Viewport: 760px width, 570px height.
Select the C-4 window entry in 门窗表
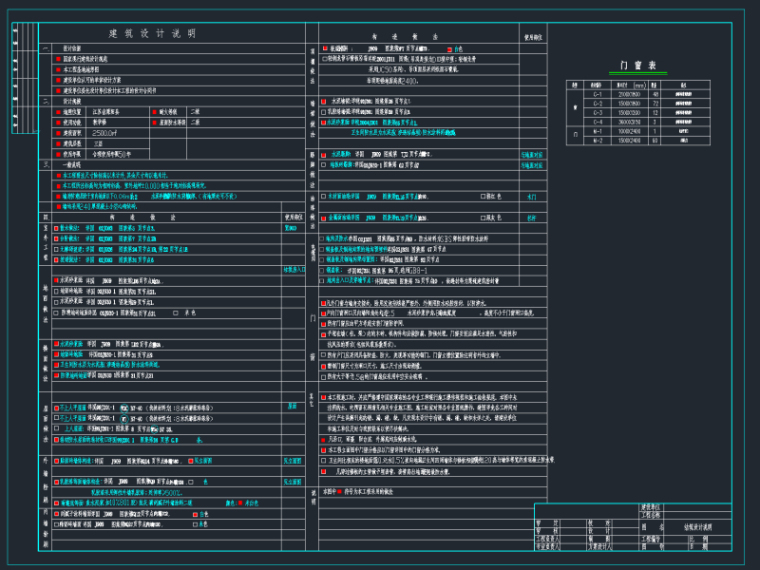[598, 120]
